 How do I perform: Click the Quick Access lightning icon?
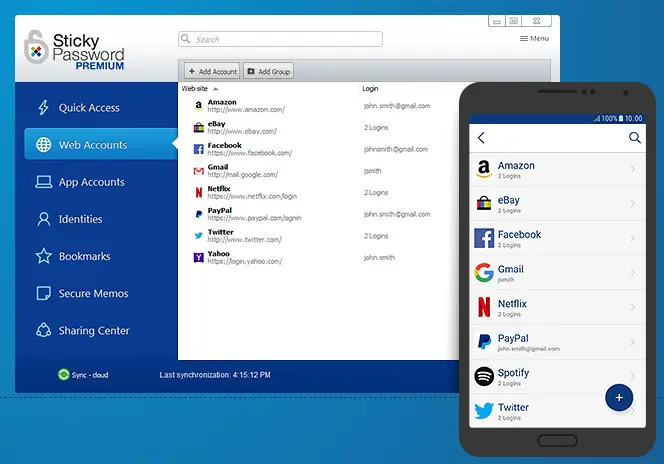43,108
